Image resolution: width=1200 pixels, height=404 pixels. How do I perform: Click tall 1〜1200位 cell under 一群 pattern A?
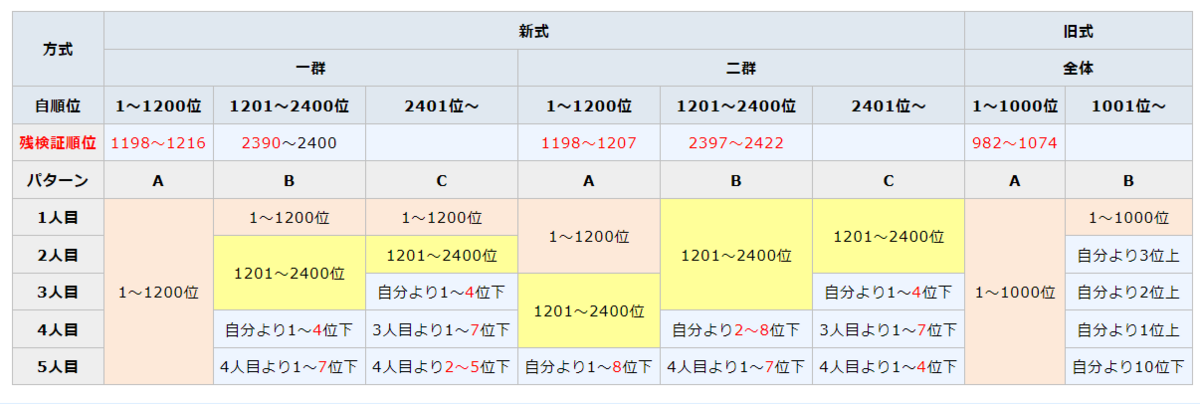tap(158, 292)
